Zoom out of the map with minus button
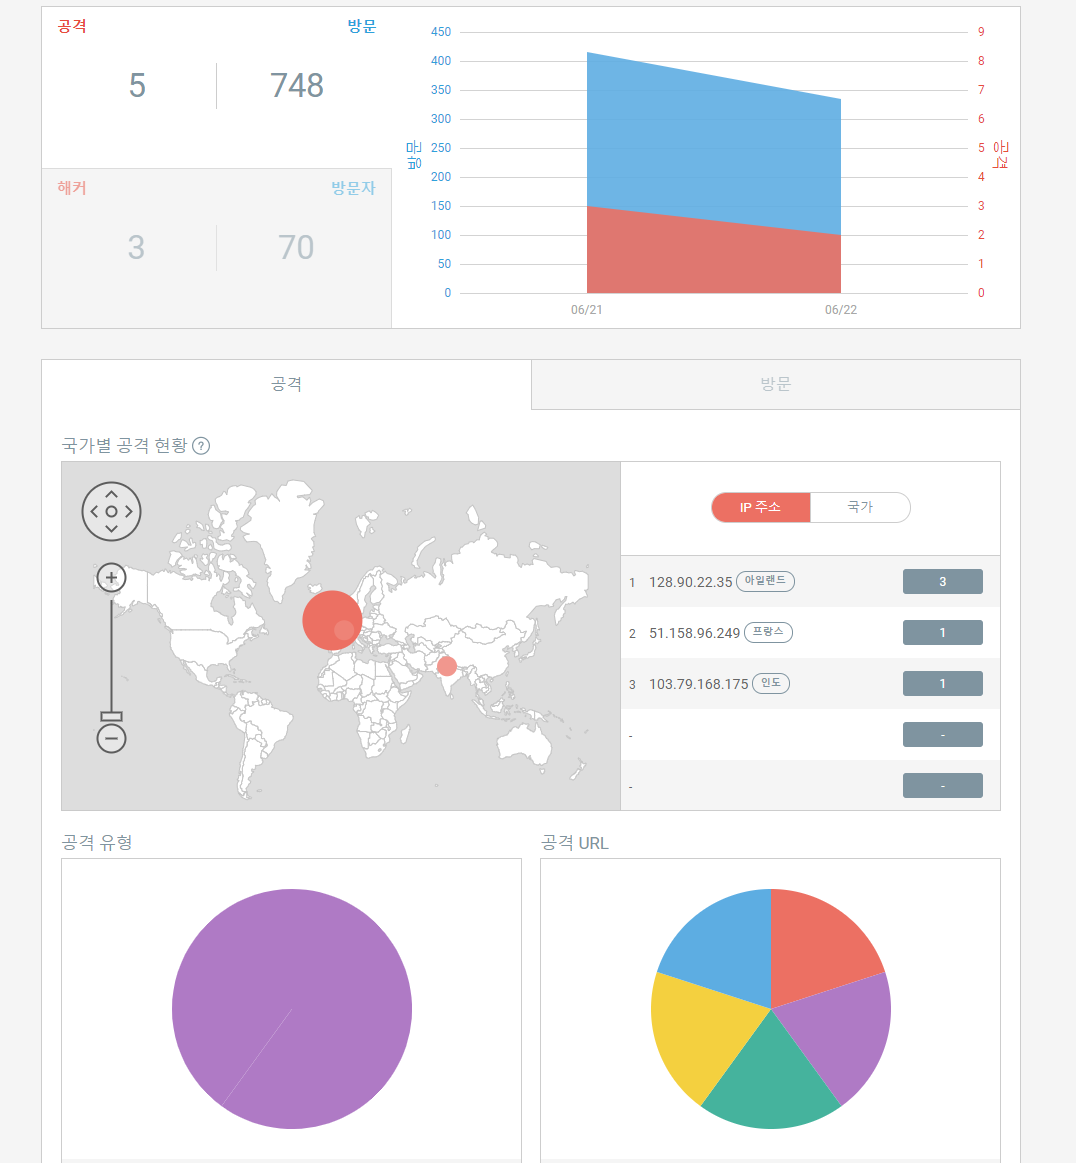1076x1163 pixels. pos(111,739)
